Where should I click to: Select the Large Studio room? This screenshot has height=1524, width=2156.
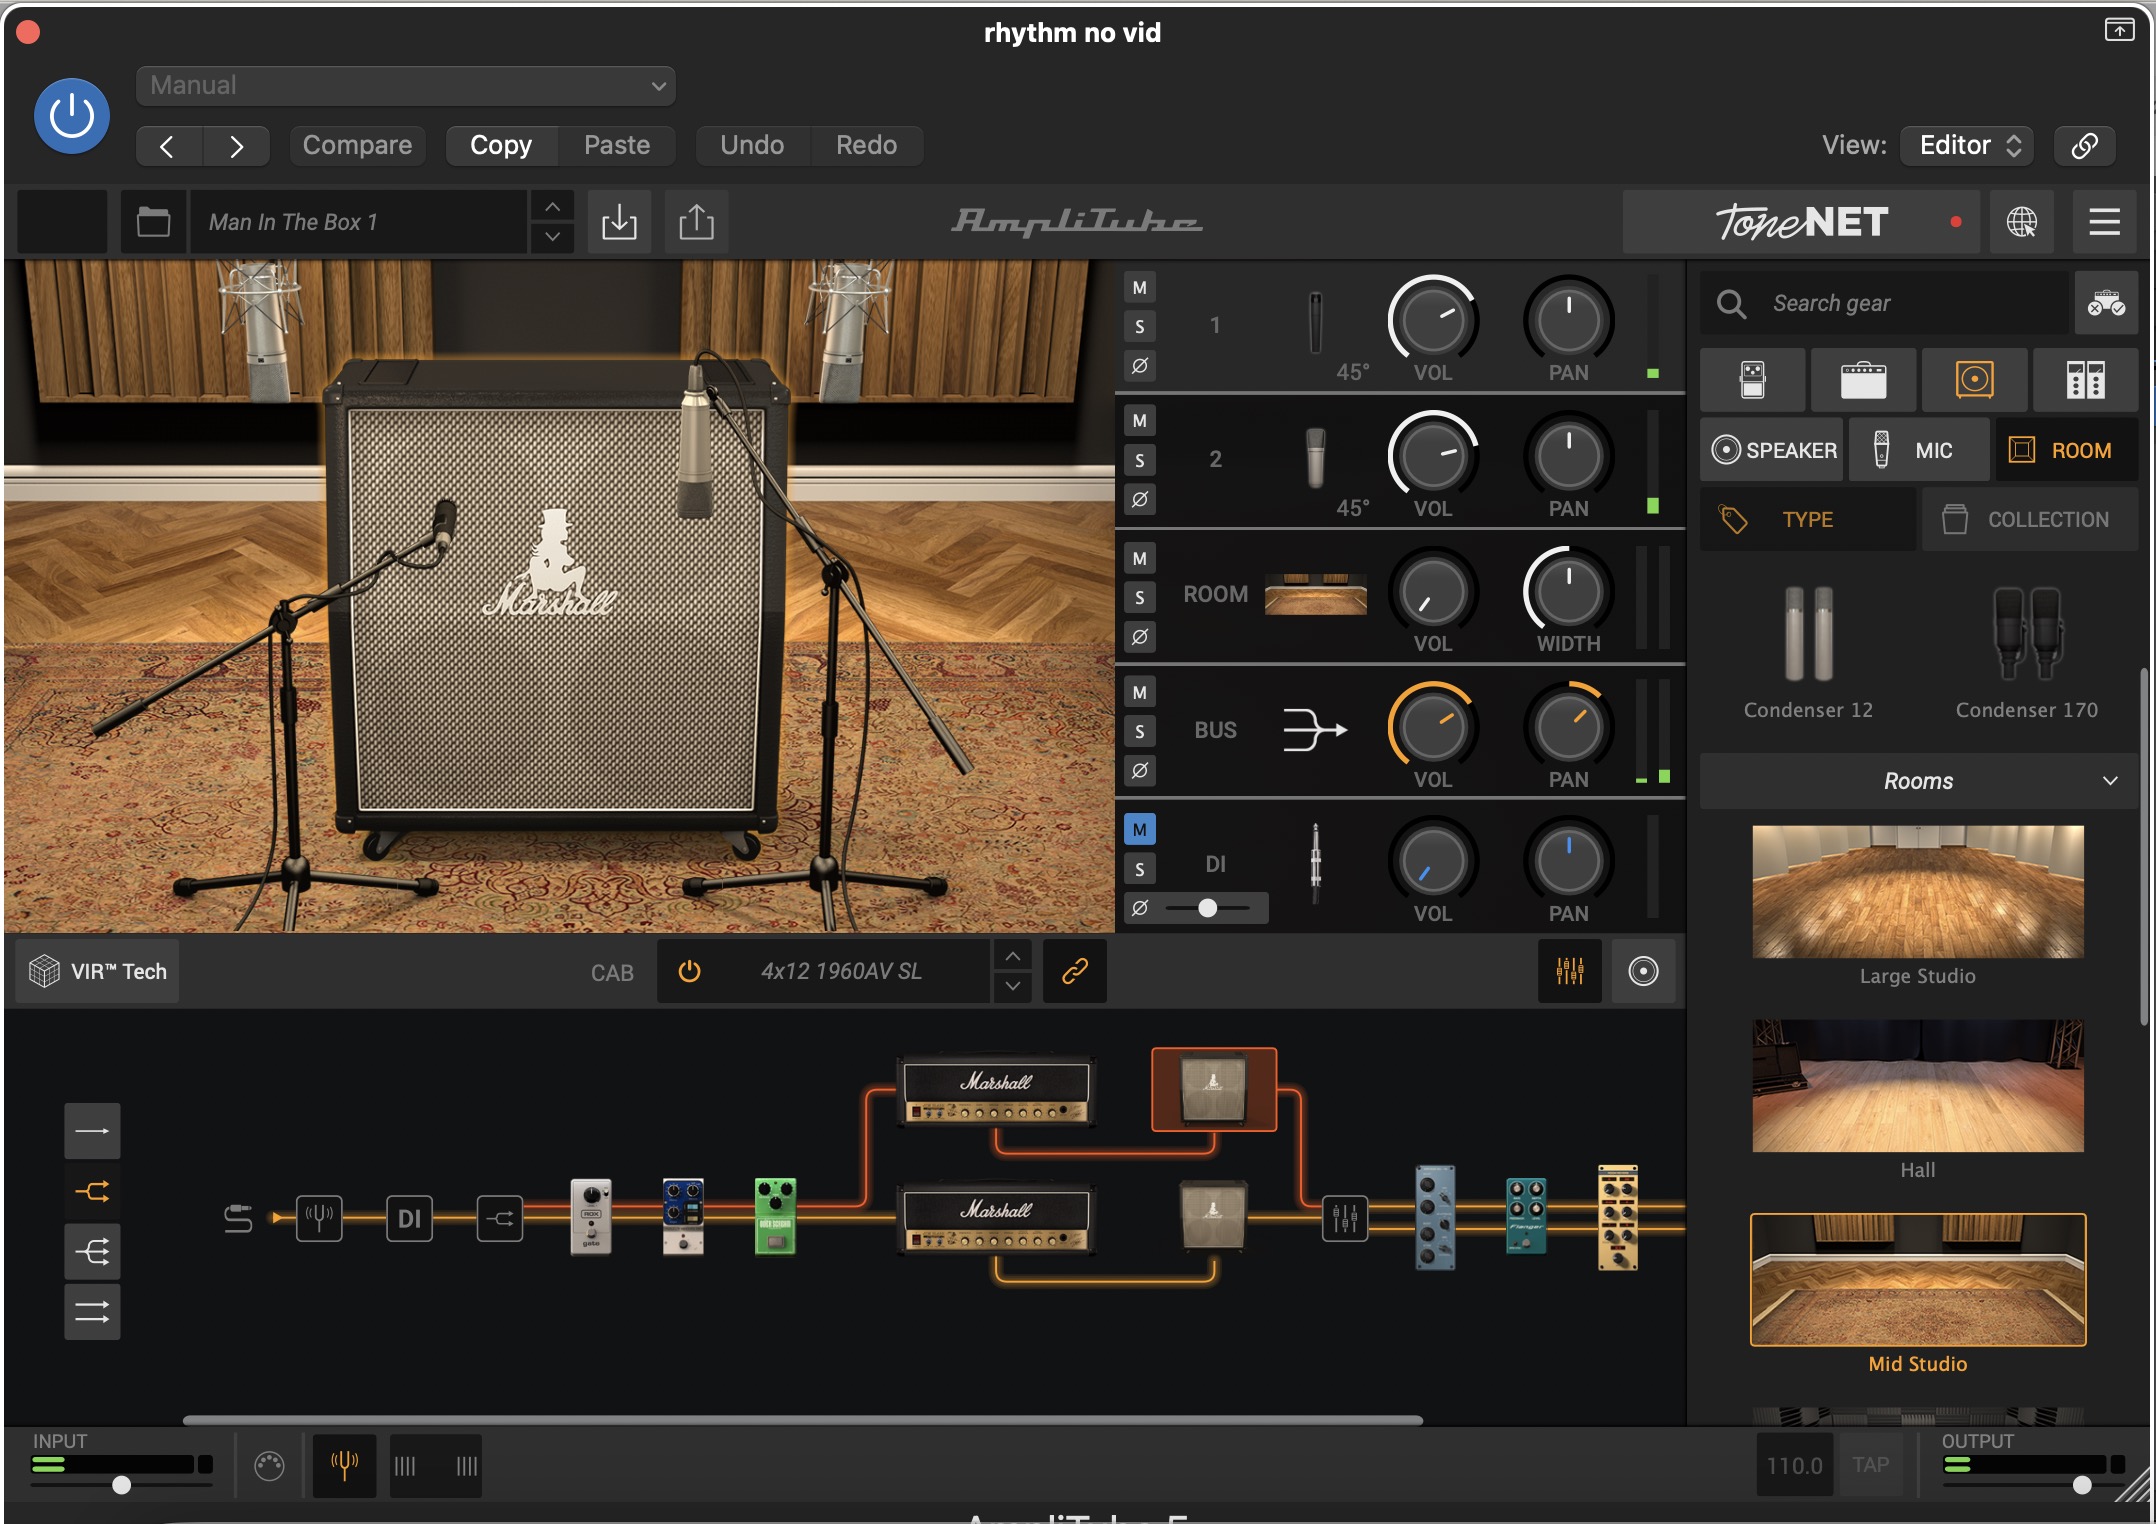click(1918, 892)
